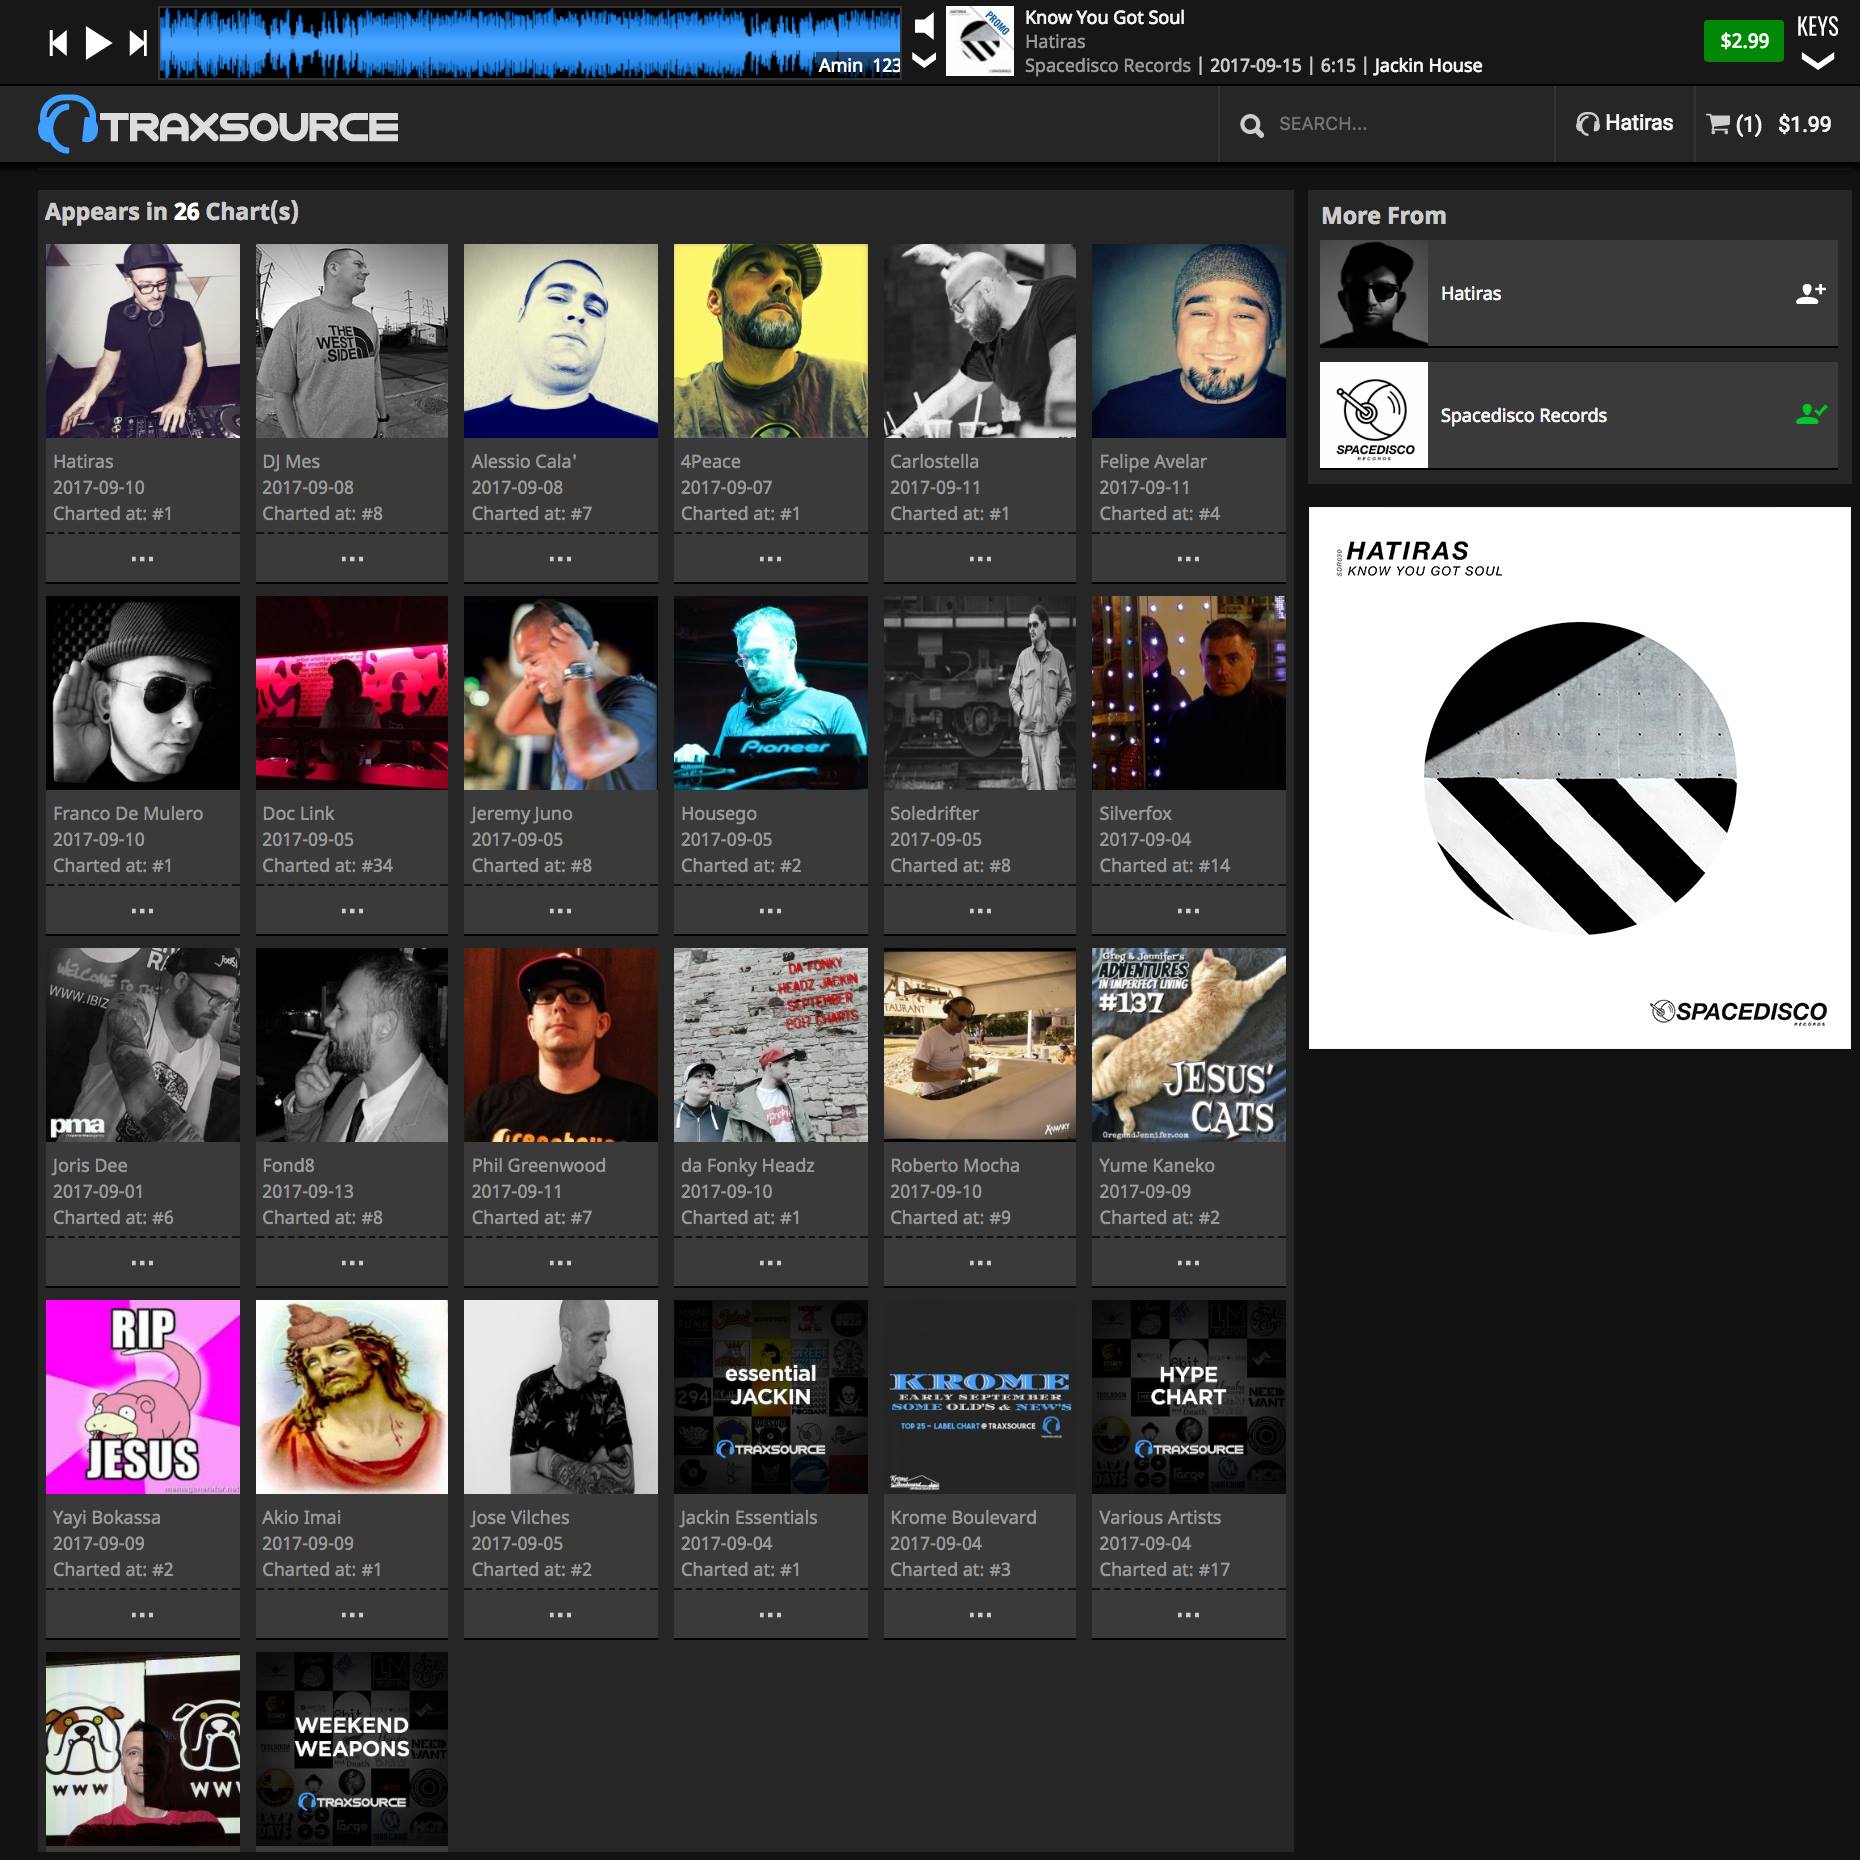The height and width of the screenshot is (1860, 1860).
Task: Expand options for 4Peace chart
Action: pos(771,558)
